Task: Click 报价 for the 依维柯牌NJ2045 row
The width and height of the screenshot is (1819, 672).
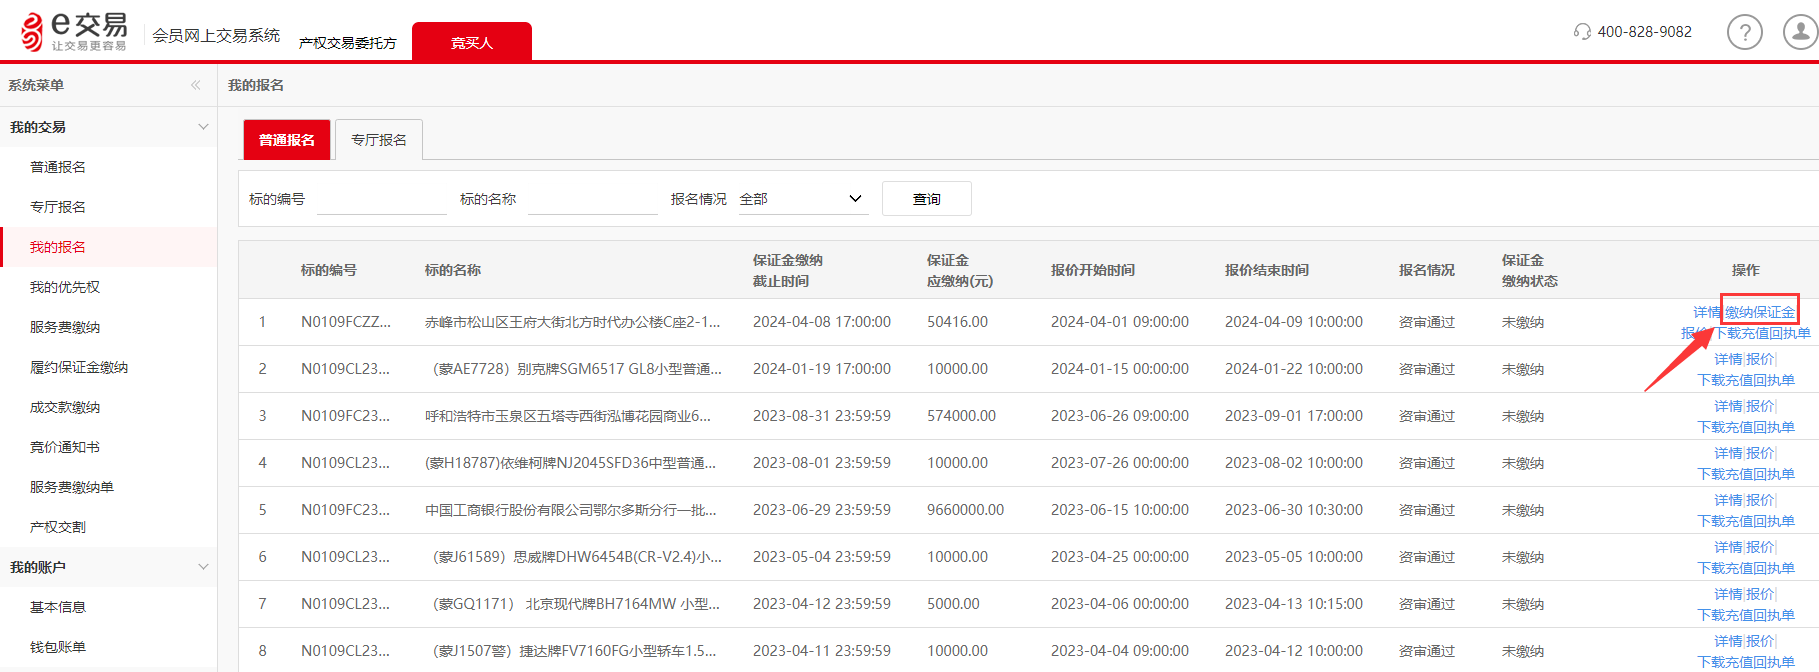Action: [x=1760, y=453]
